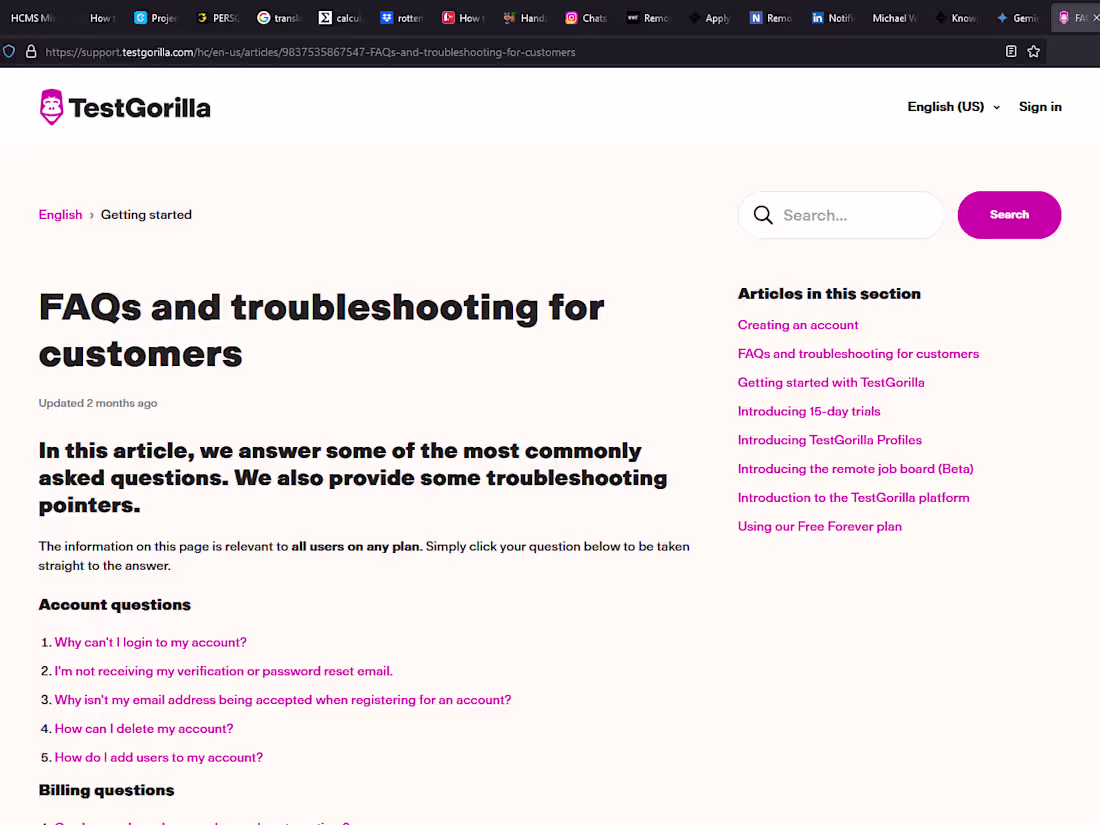Toggle reader view icon in address bar

1011,51
